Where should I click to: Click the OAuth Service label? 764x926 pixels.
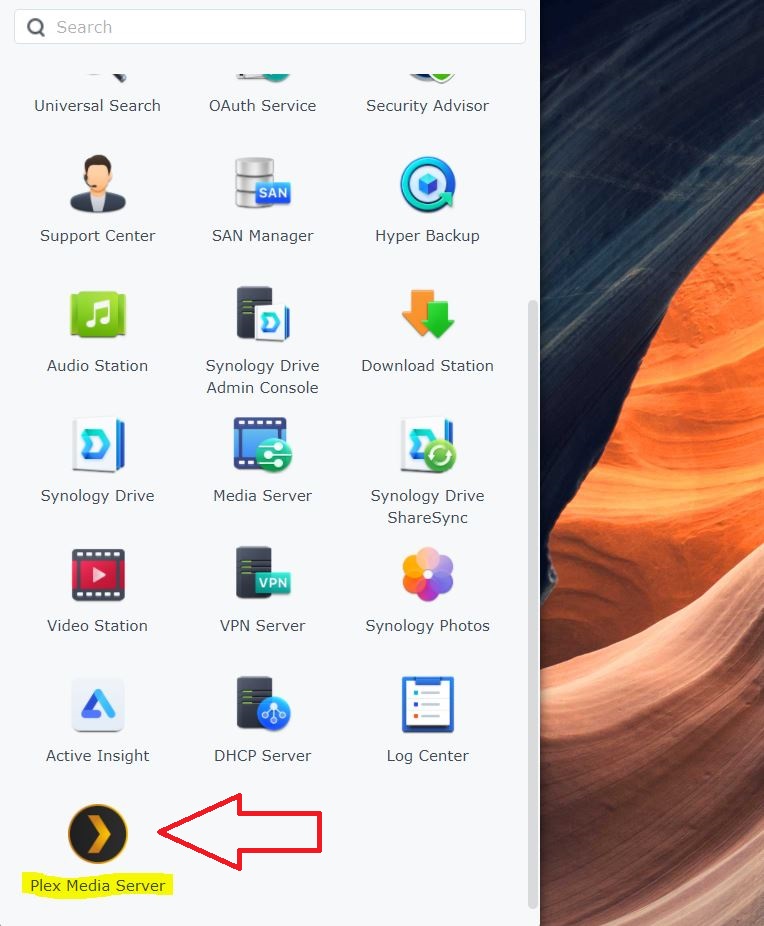[x=263, y=106]
